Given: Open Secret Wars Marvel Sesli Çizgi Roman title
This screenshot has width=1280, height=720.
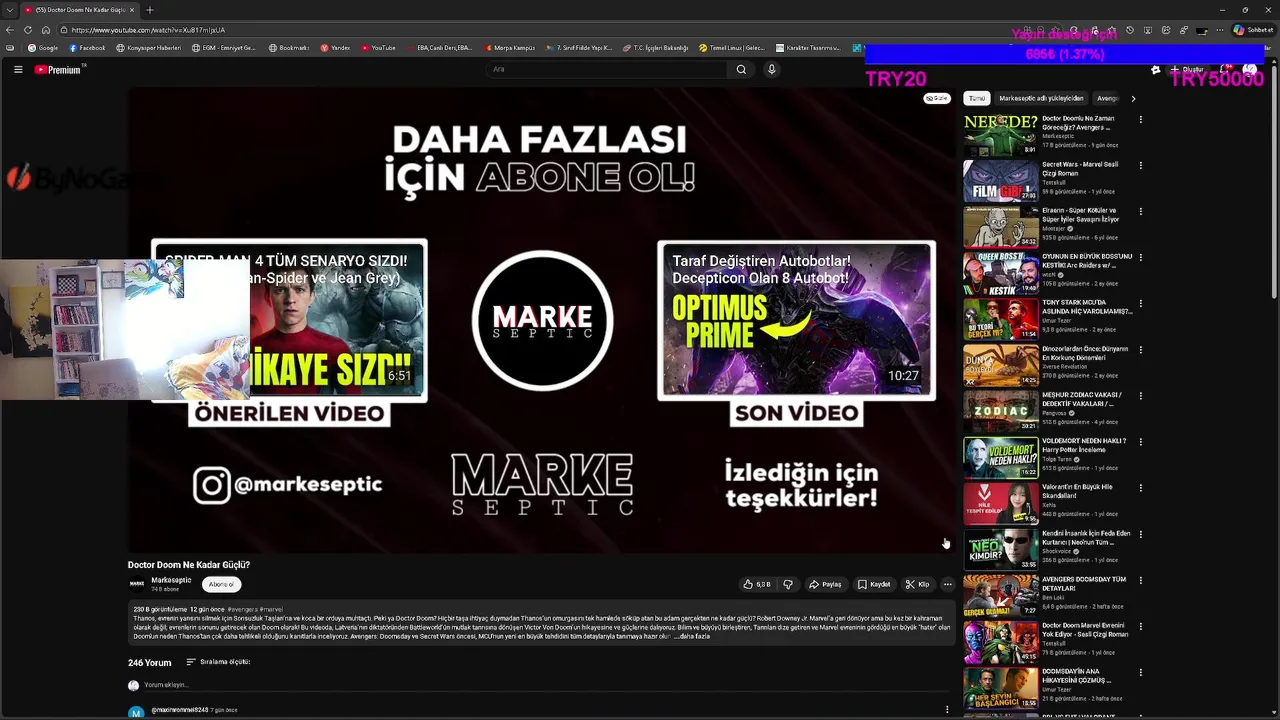Looking at the screenshot, I should tap(1081, 168).
